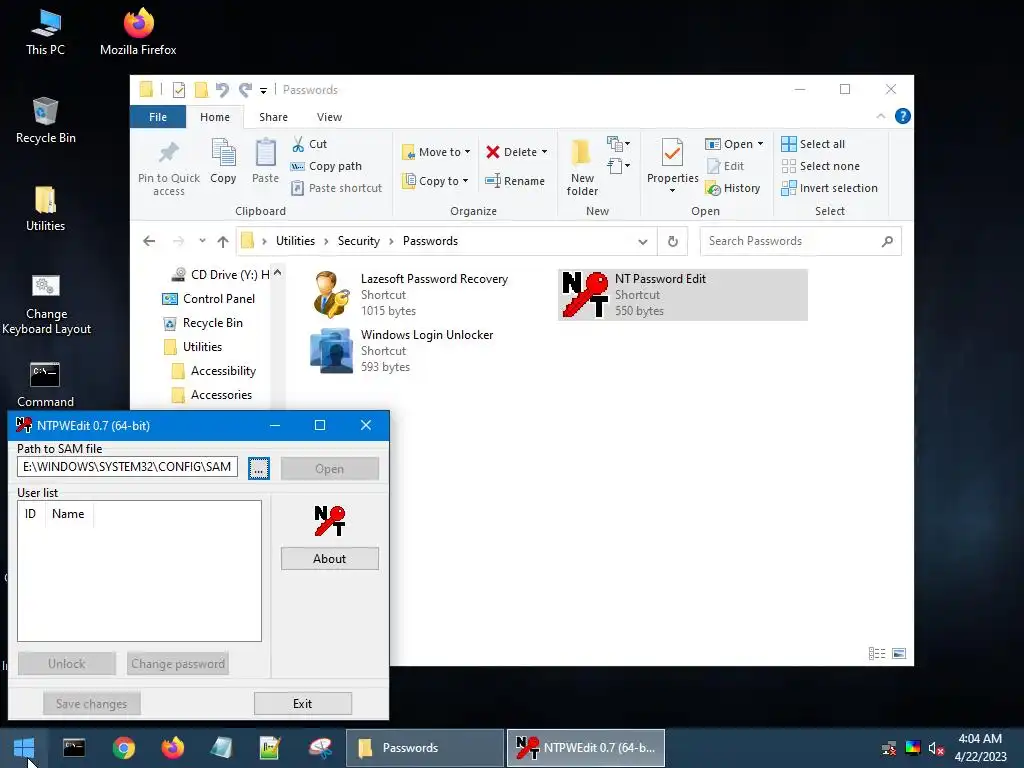Screen dimensions: 1024x768
Task: Collapse the ribbon with chevron
Action: [x=880, y=116]
